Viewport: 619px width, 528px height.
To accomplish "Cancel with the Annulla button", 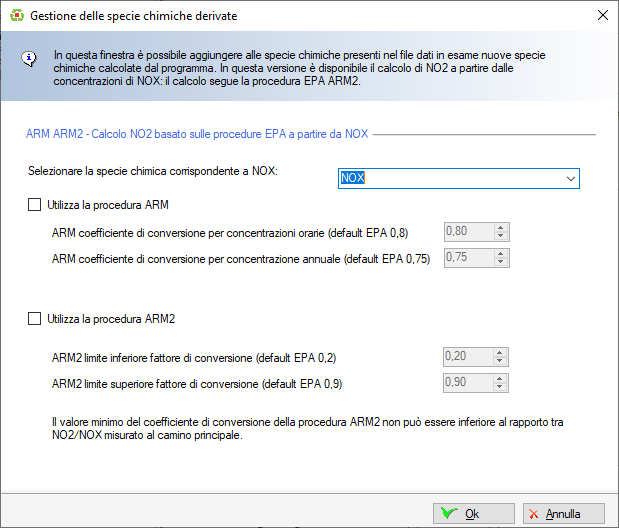I will tap(564, 513).
